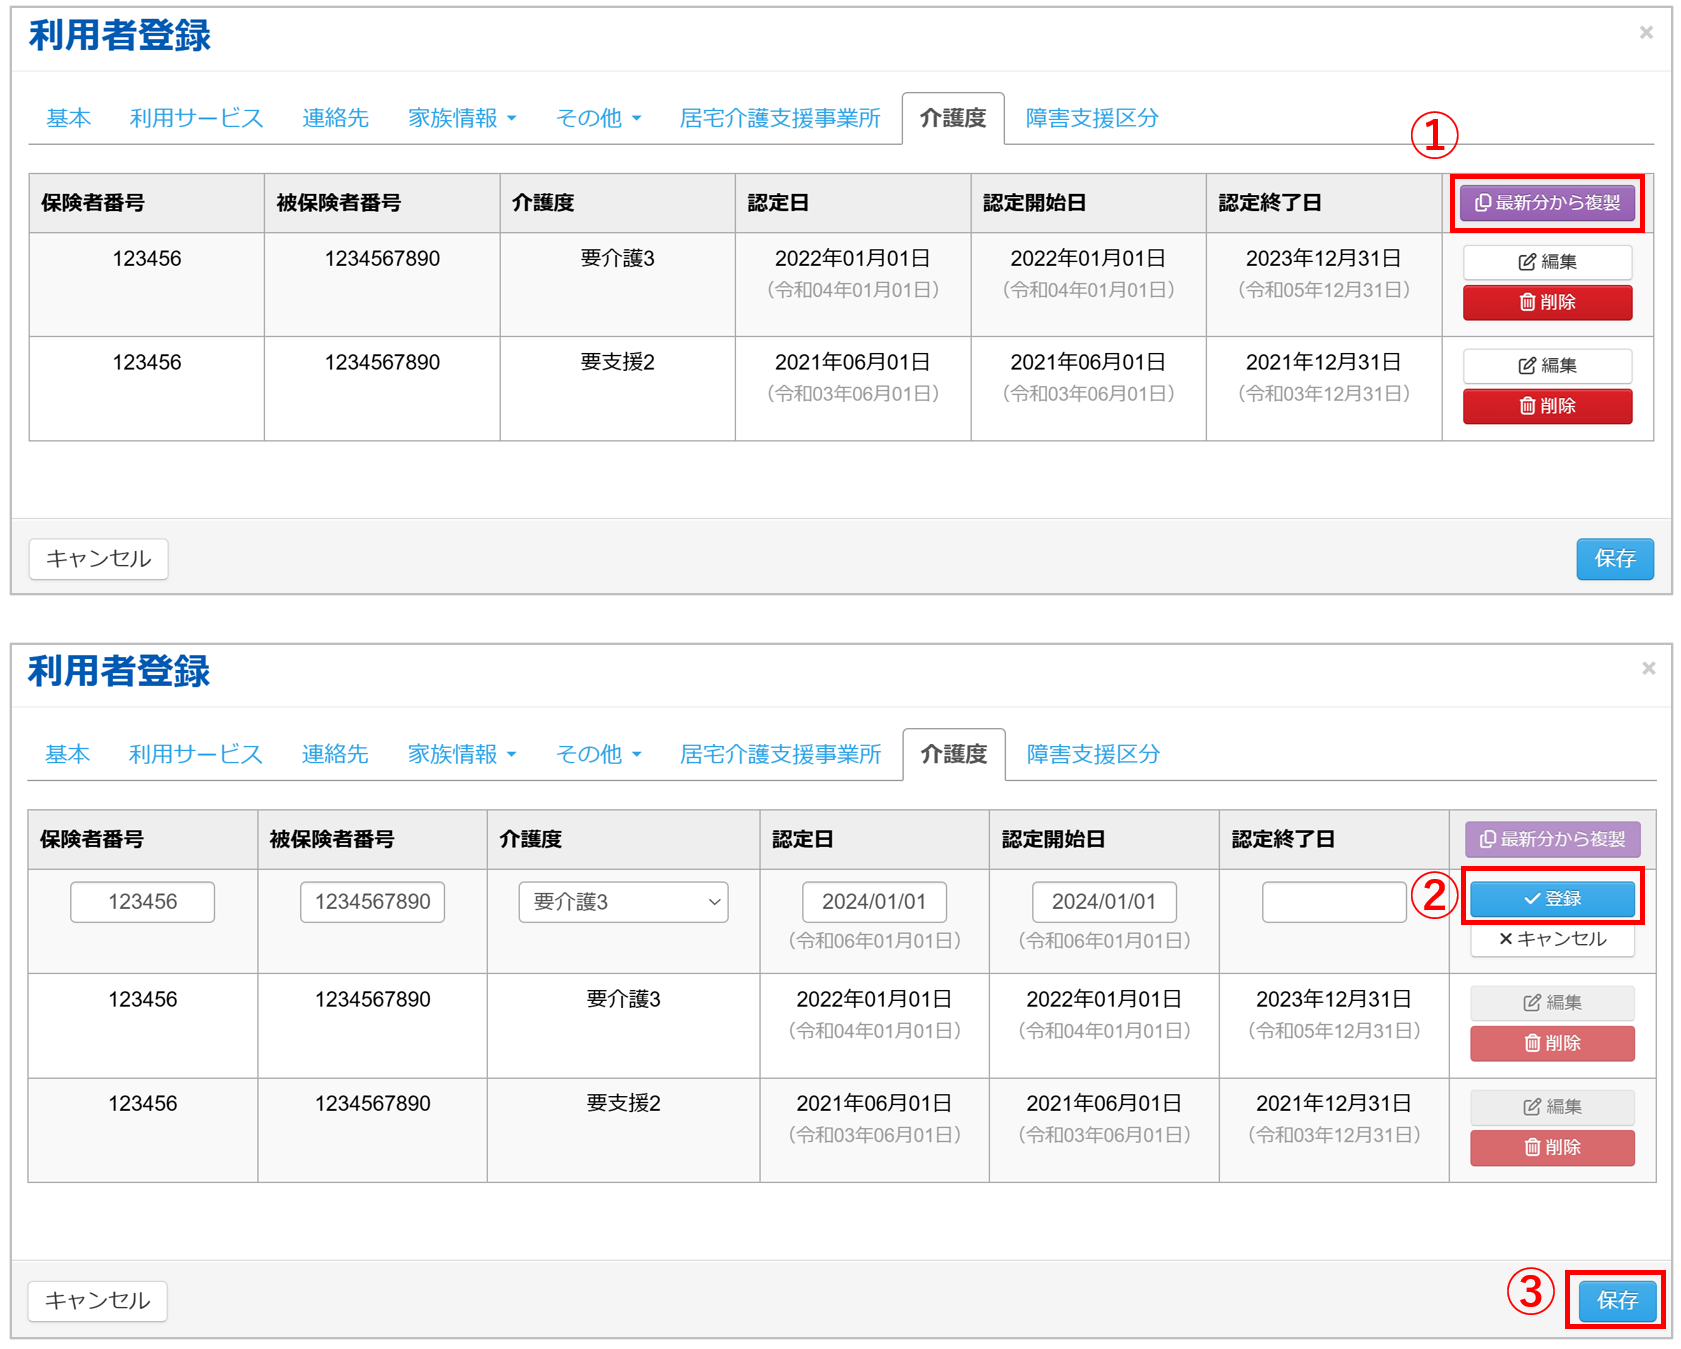Switch to 障害支援区分 tab in the upper dialog
The width and height of the screenshot is (1681, 1349).
1091,119
